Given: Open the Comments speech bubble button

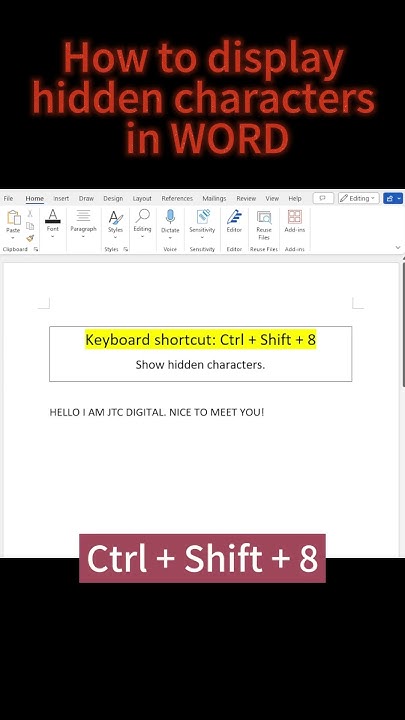Looking at the screenshot, I should point(323,198).
